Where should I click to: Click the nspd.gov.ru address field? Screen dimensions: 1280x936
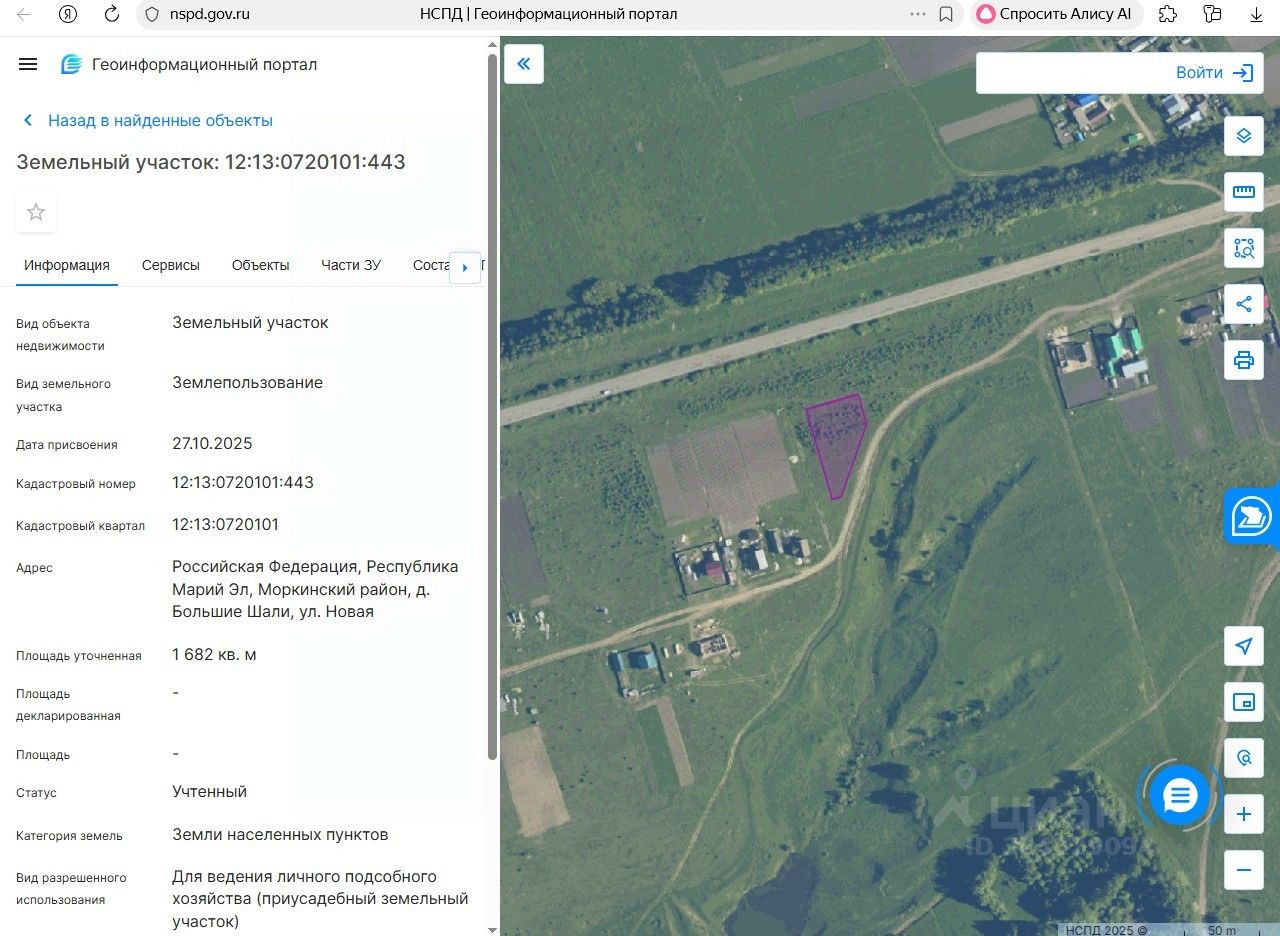pos(210,14)
